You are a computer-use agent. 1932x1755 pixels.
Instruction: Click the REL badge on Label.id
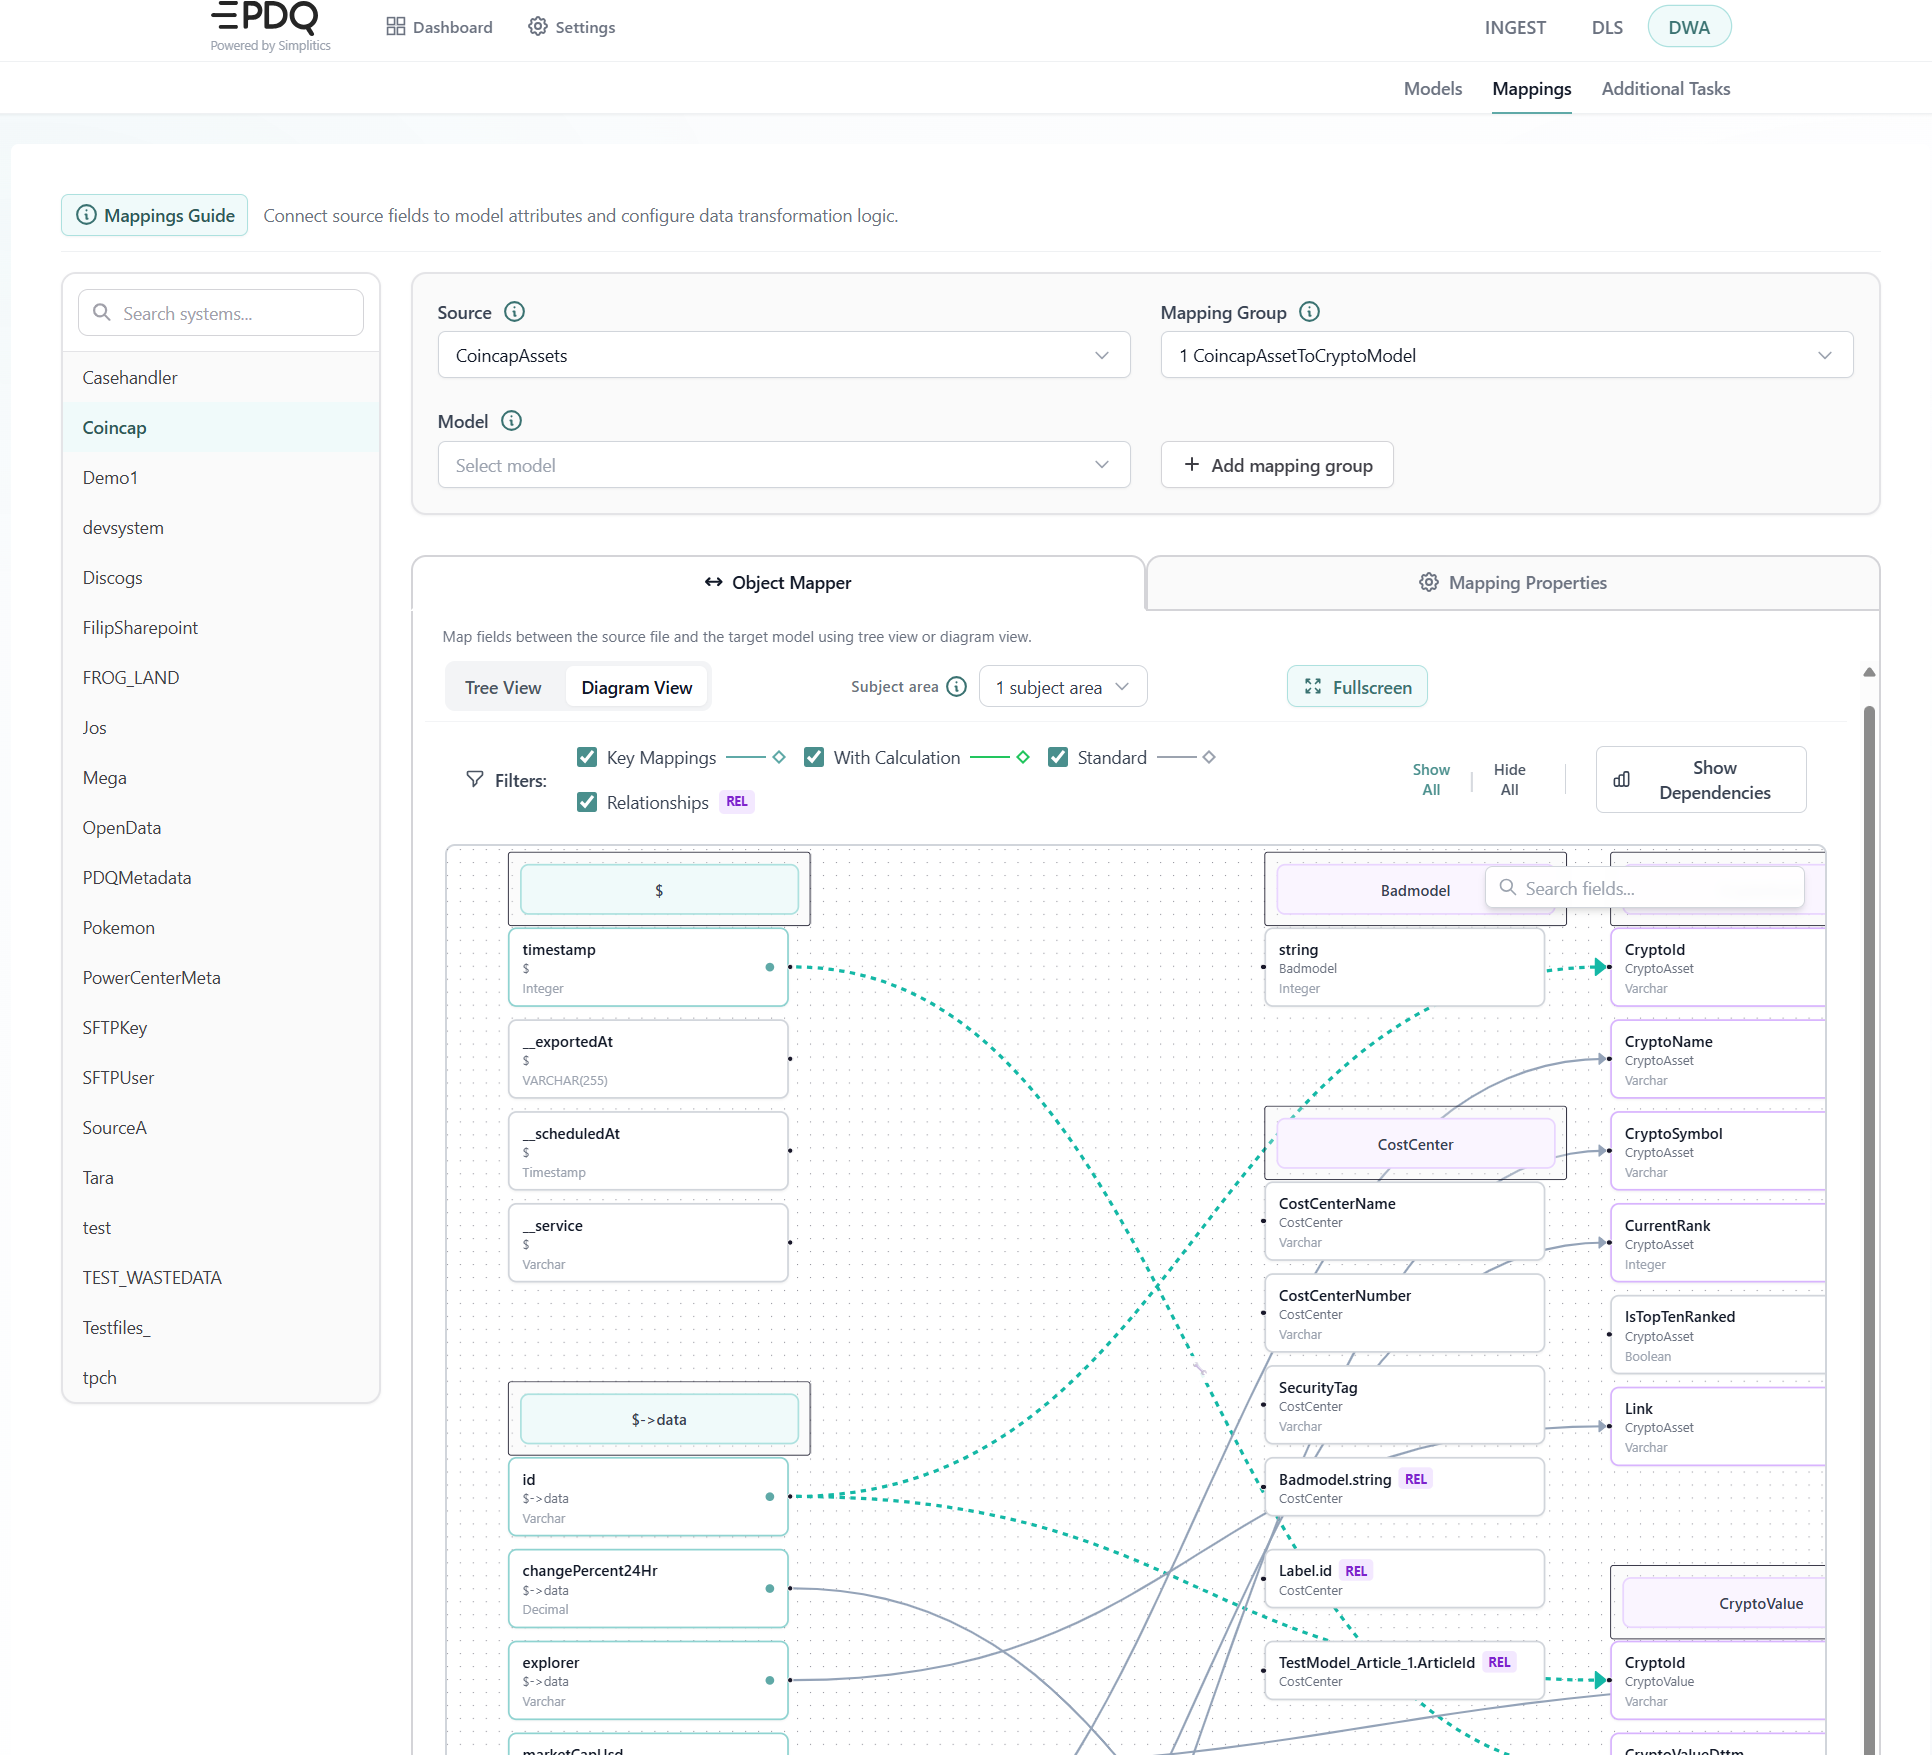[1356, 1571]
